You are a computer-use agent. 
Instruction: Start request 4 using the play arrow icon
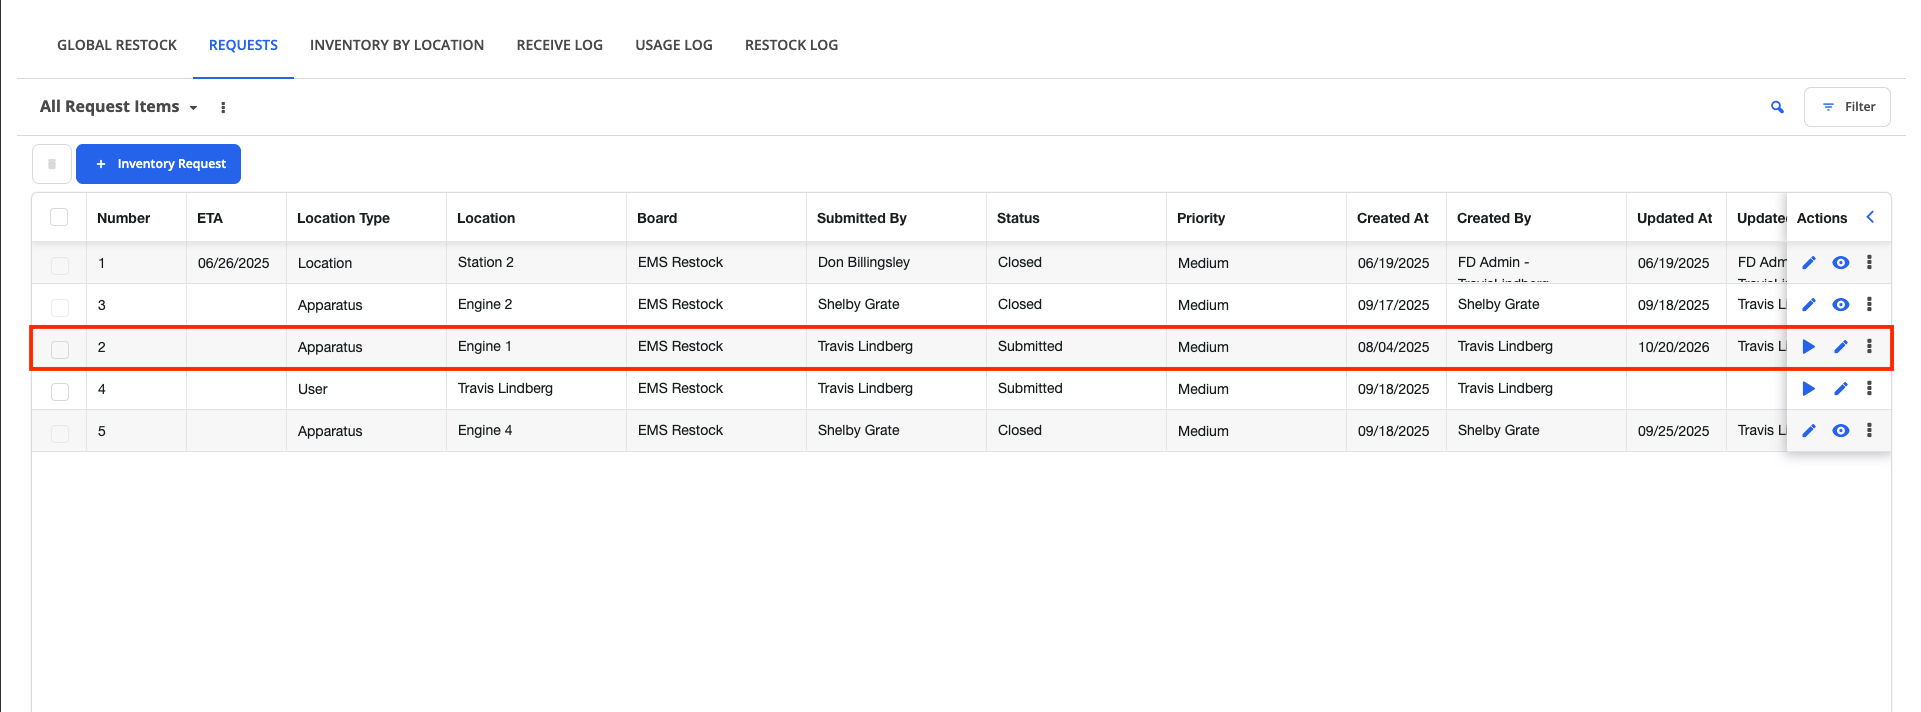(1809, 389)
